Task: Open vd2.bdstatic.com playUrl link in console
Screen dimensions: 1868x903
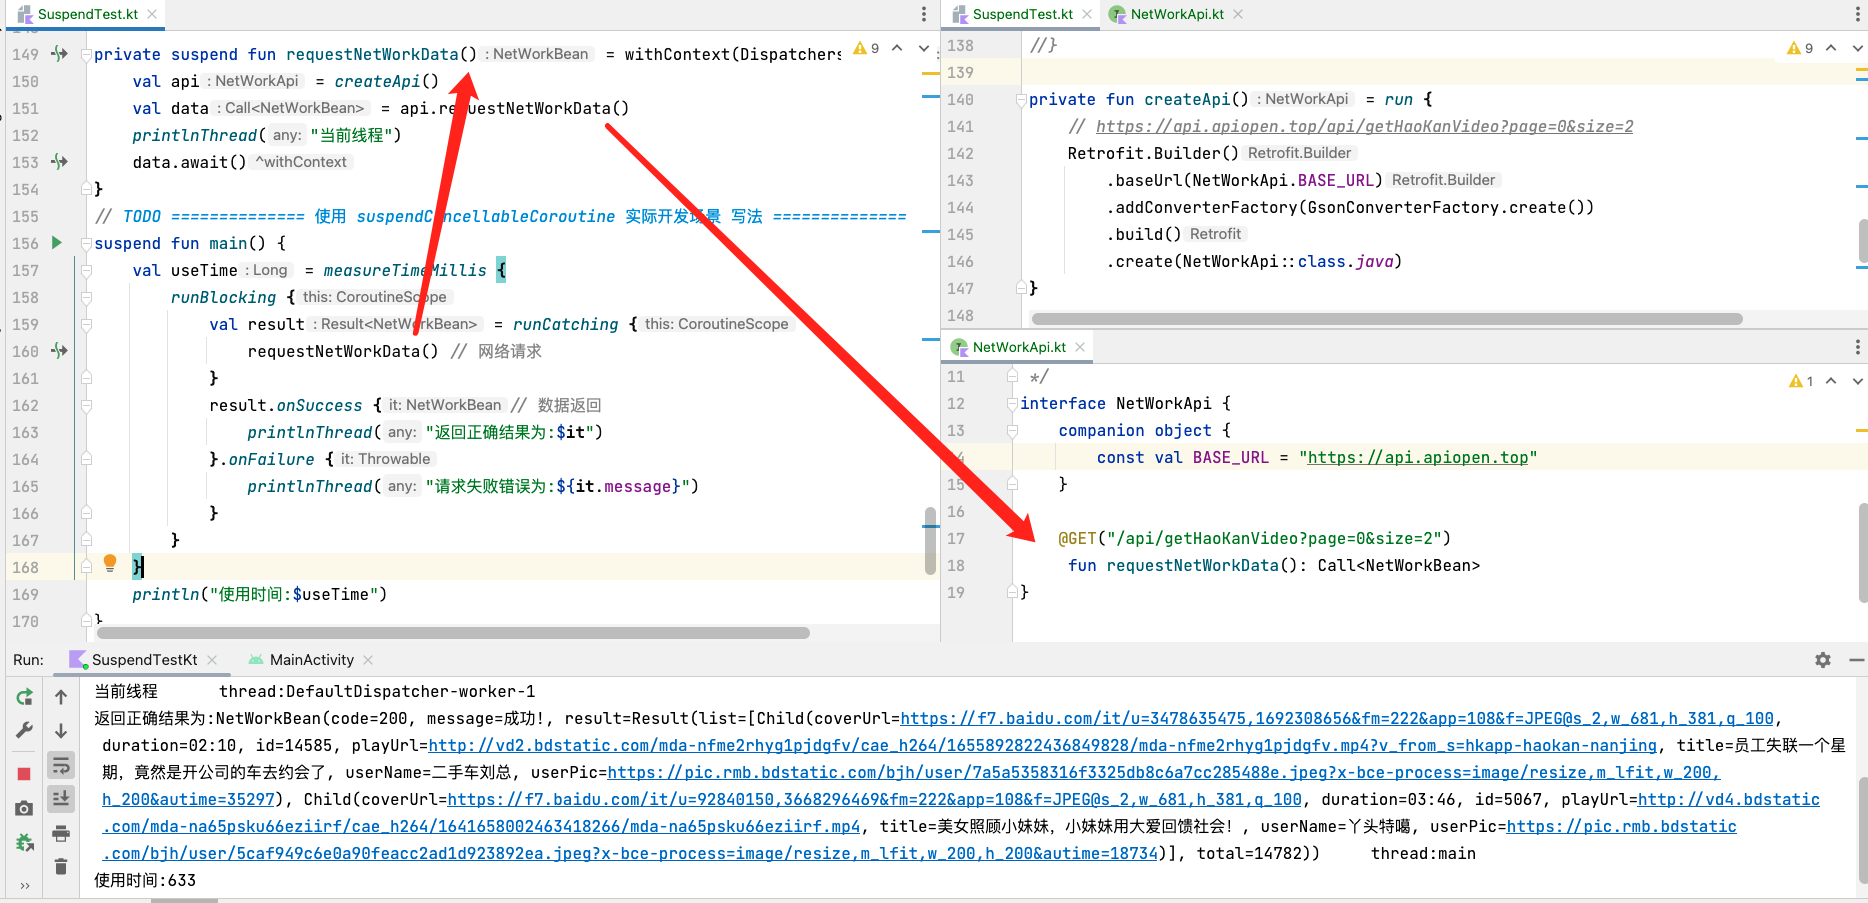Action: pyautogui.click(x=1042, y=745)
